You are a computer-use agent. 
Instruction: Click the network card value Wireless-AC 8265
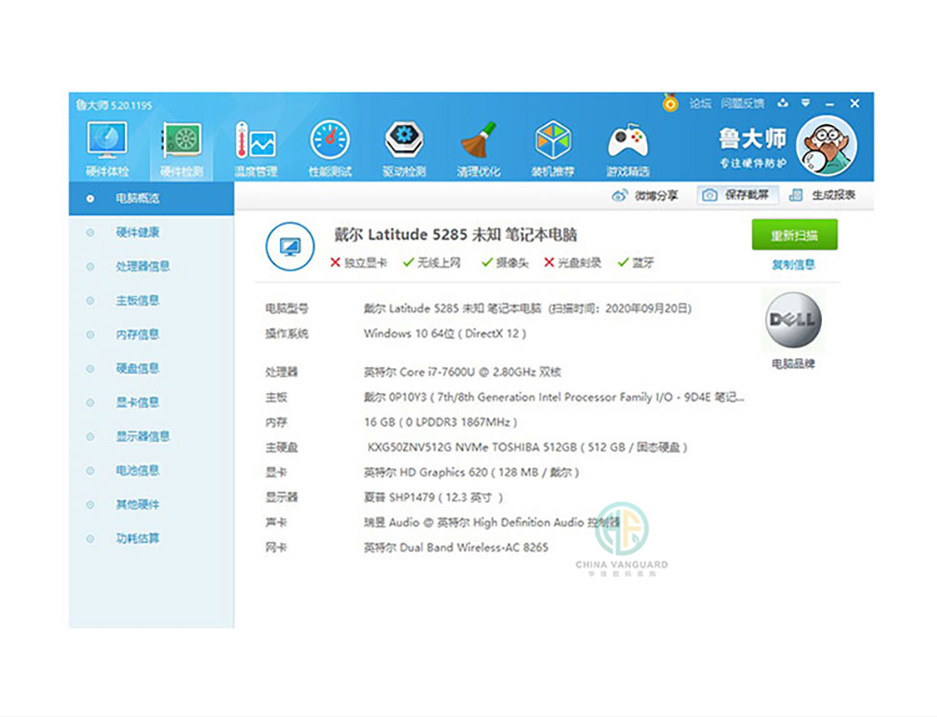tap(456, 548)
